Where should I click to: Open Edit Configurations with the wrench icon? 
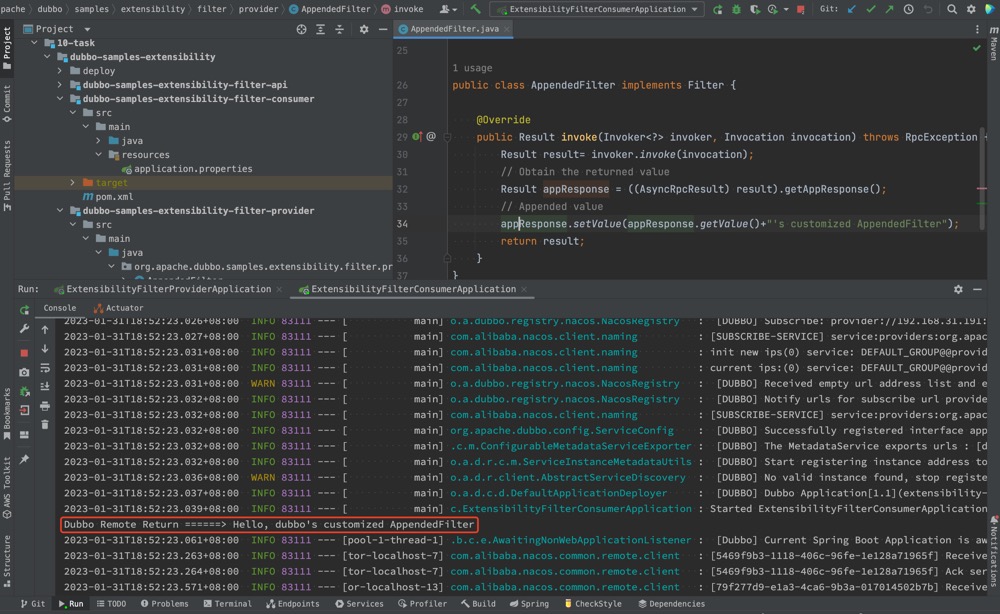coord(25,327)
